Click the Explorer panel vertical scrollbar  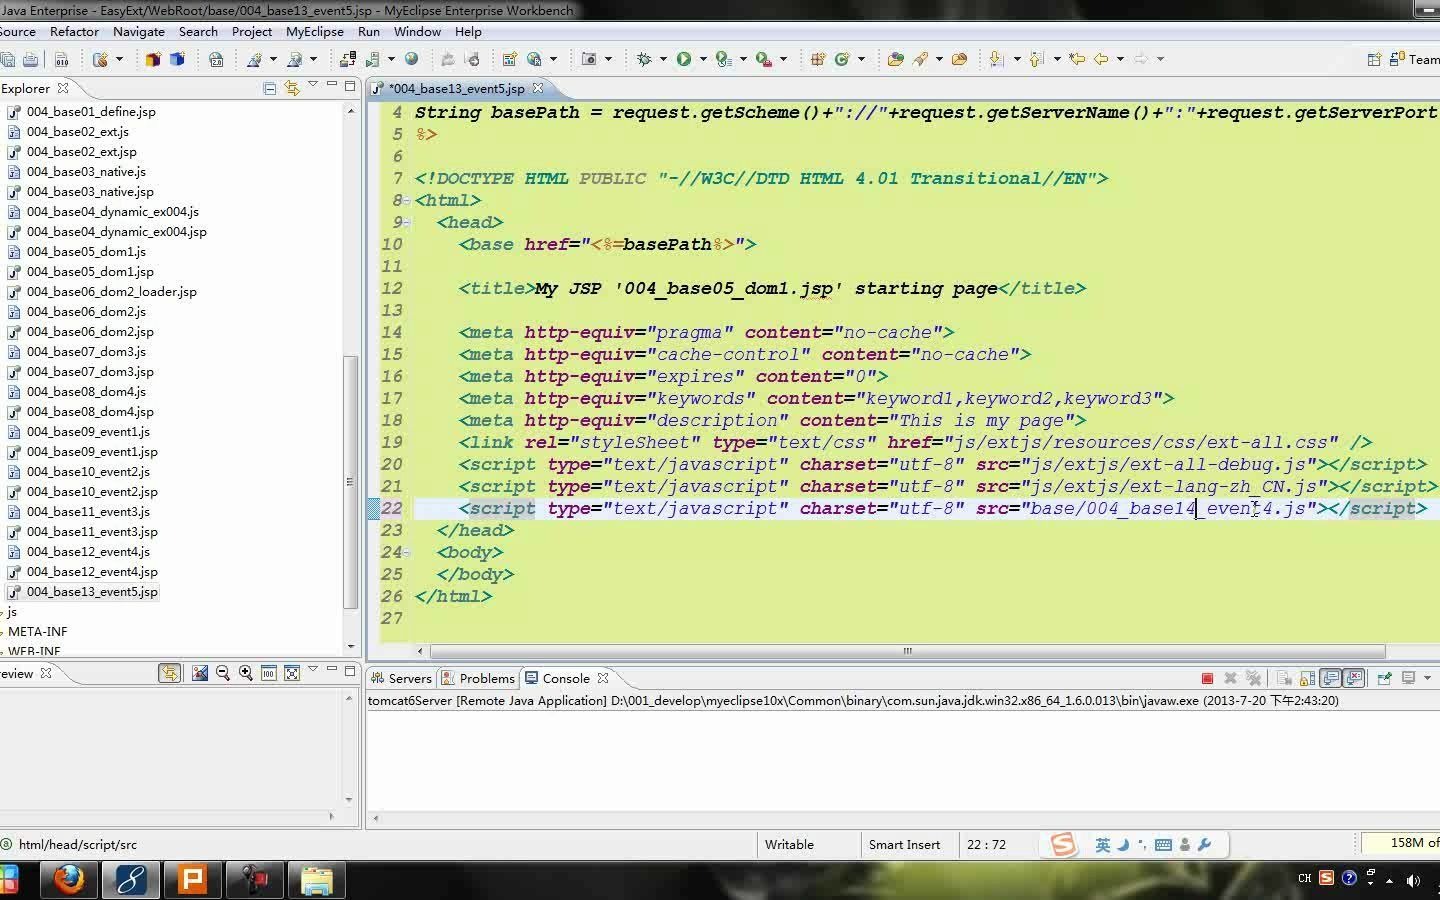pyautogui.click(x=350, y=482)
